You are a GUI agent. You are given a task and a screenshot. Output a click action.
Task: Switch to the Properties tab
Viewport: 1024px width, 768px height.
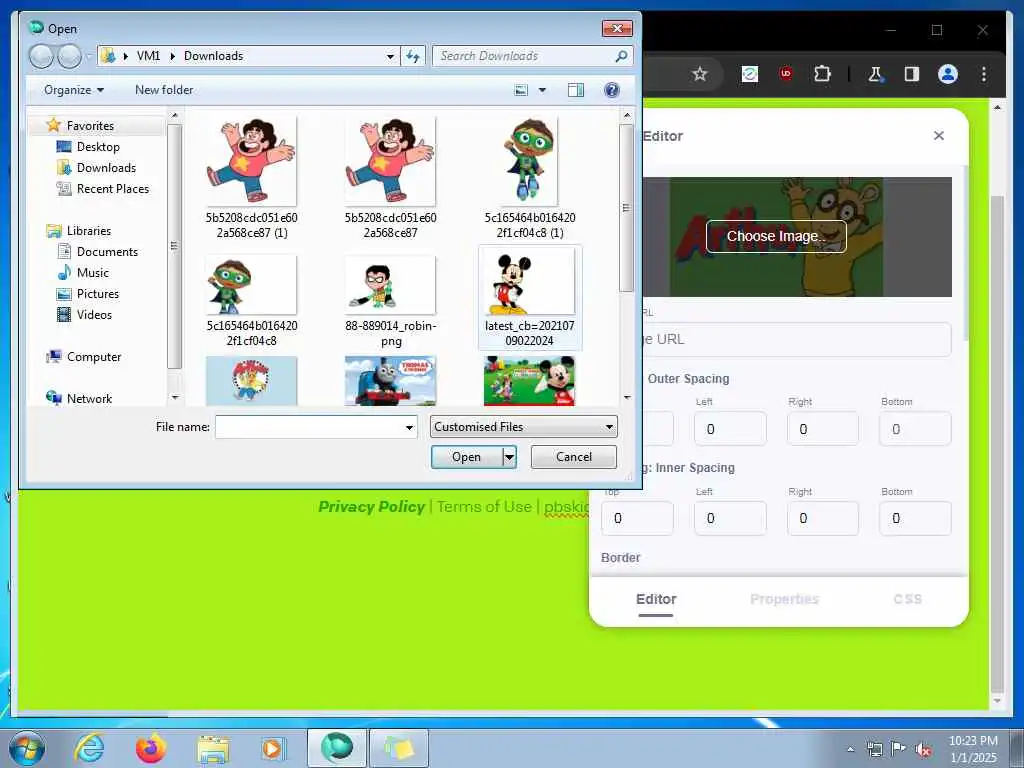(x=784, y=600)
